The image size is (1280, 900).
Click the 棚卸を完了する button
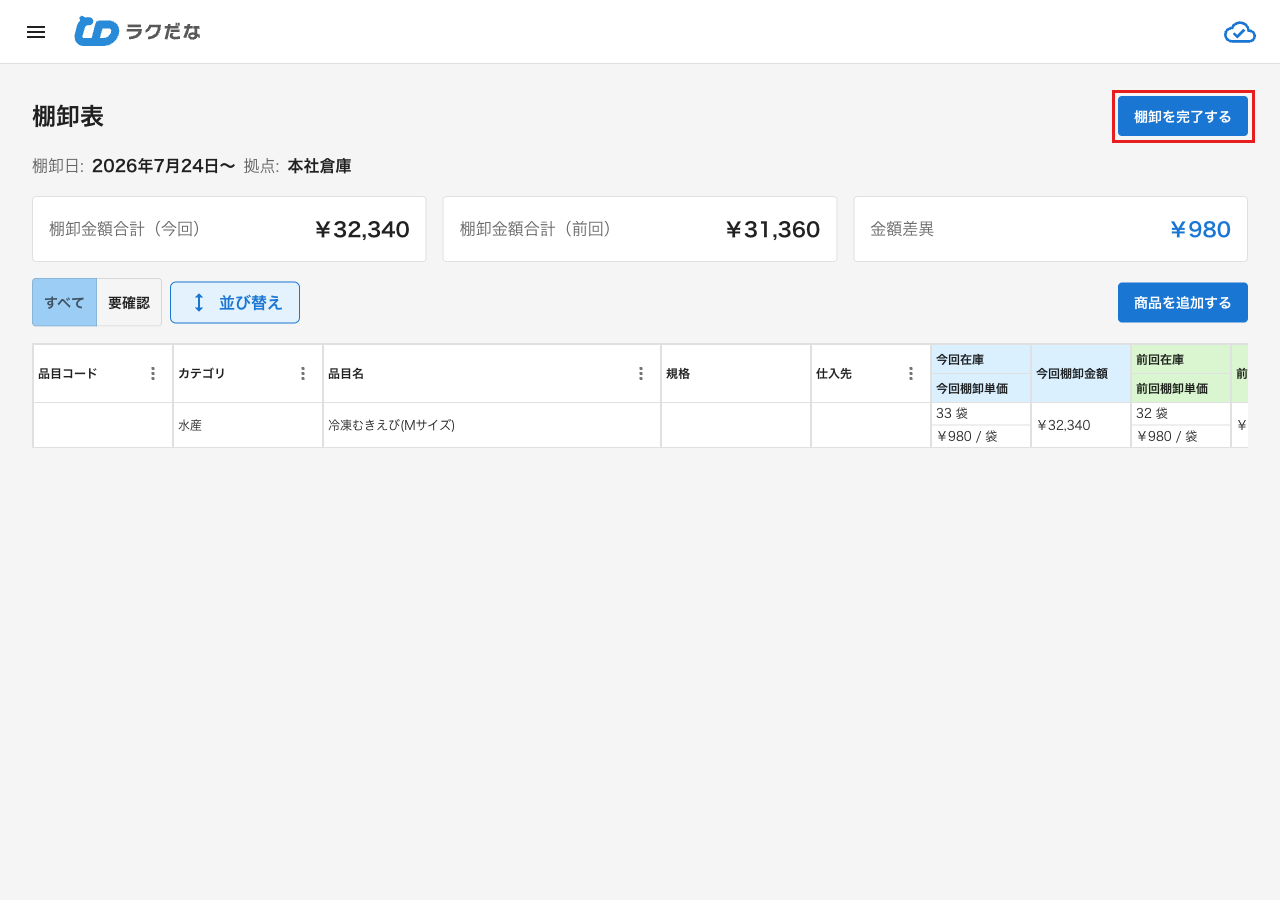pos(1183,117)
